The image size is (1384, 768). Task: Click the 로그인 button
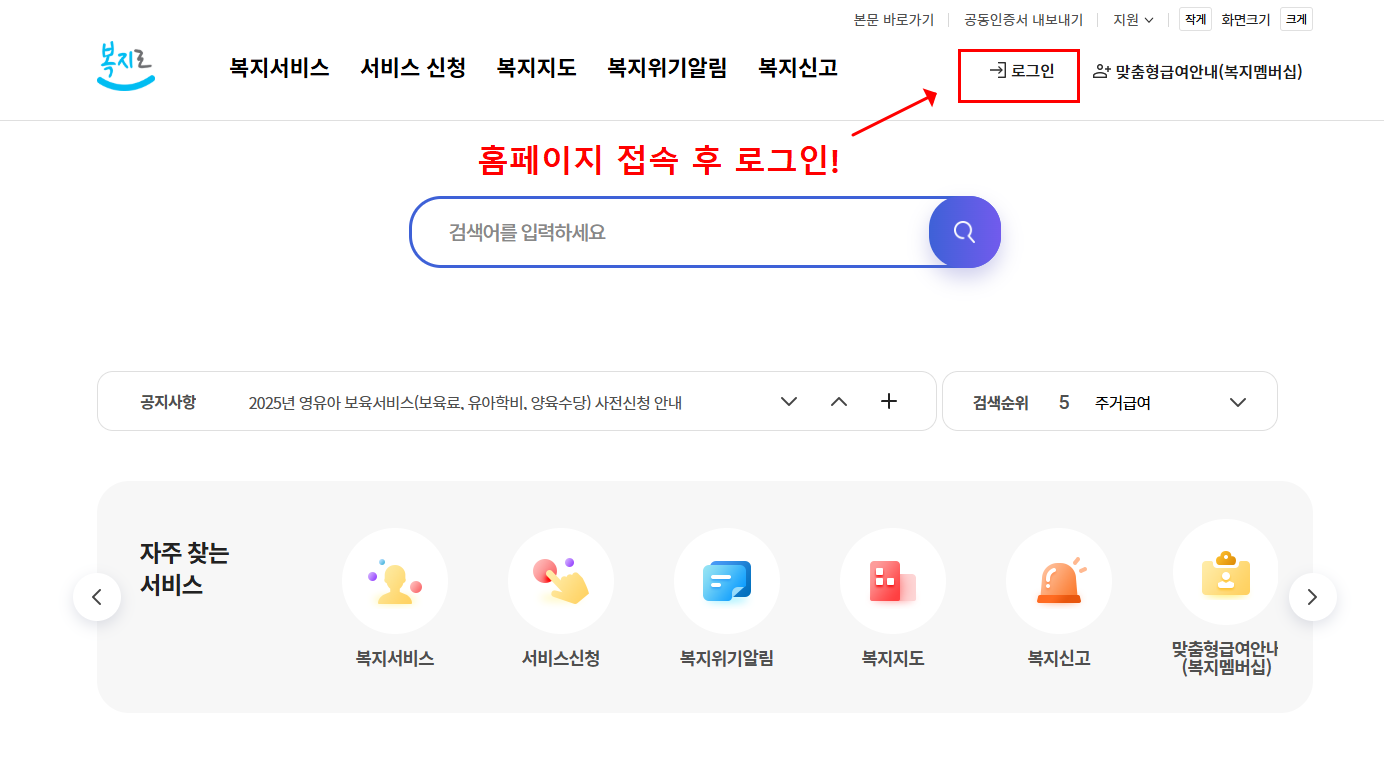pos(1018,75)
